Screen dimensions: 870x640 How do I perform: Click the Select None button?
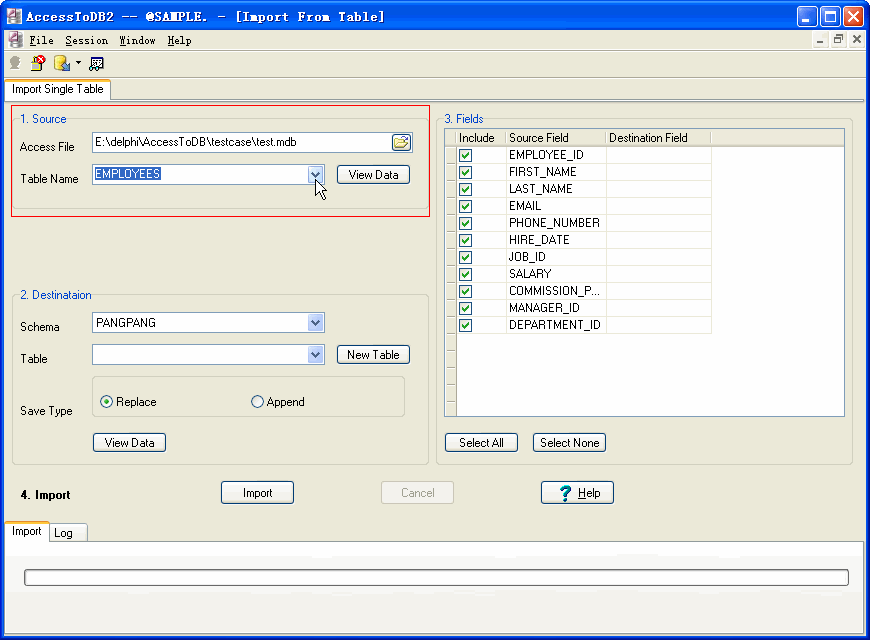[x=569, y=443]
